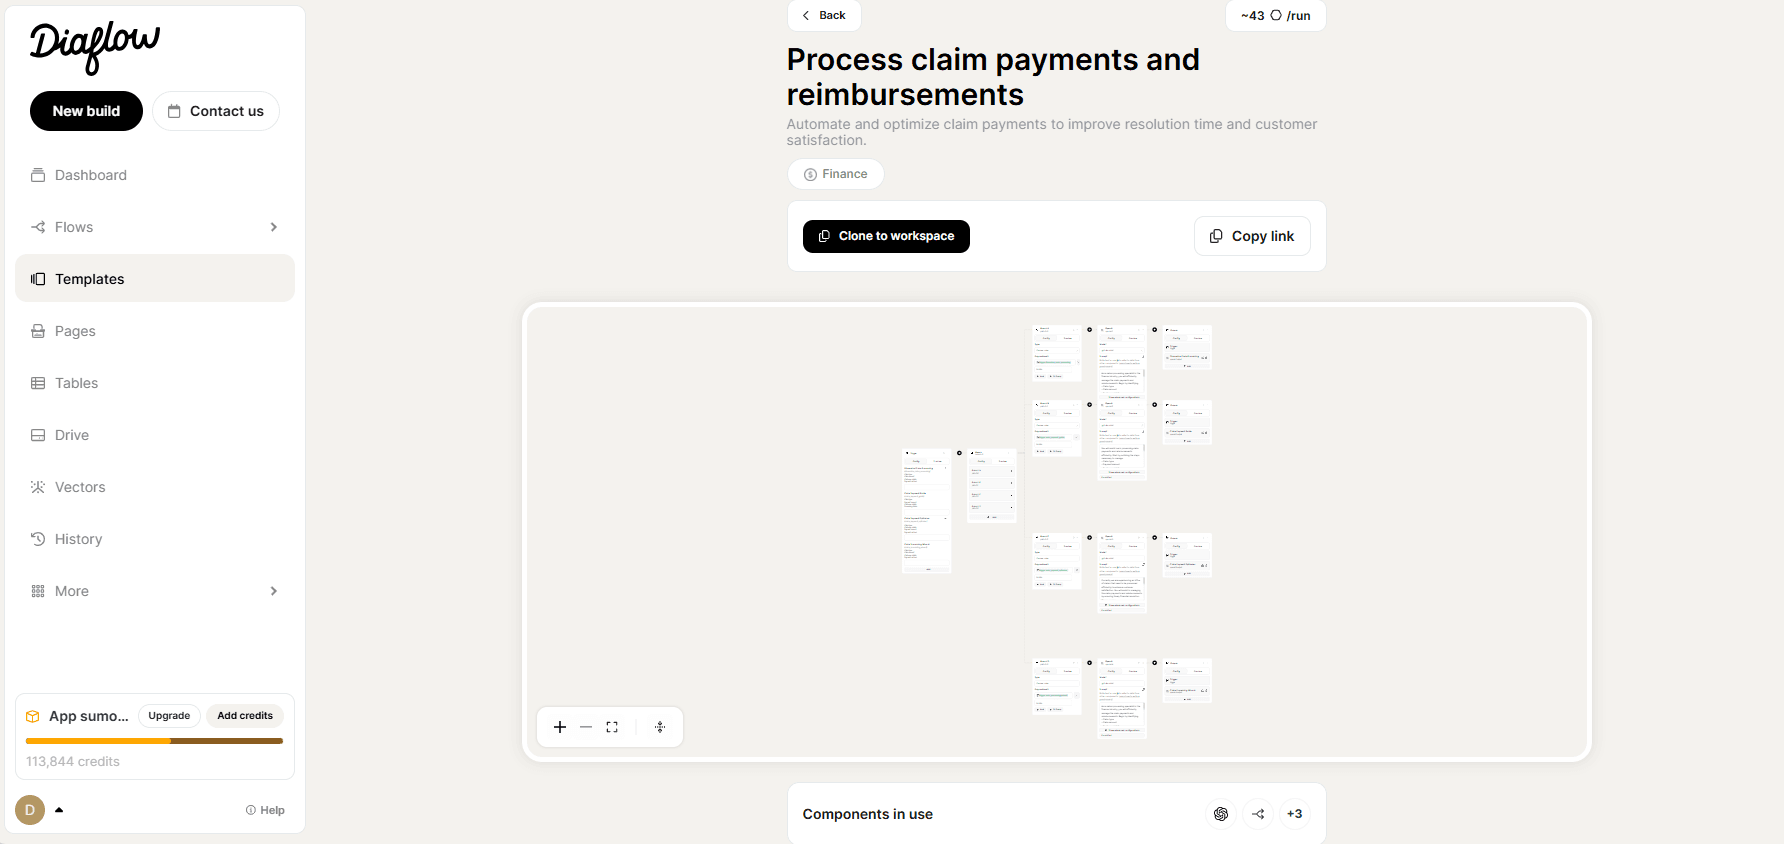
Task: Copy the template link
Action: (1252, 236)
